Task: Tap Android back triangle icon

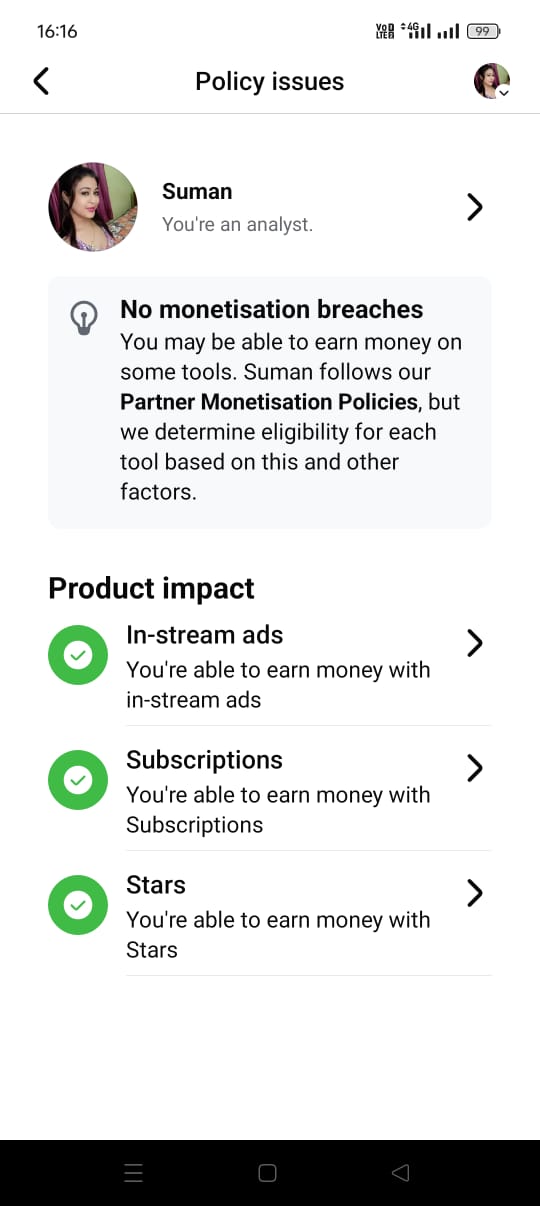Action: (x=401, y=1173)
